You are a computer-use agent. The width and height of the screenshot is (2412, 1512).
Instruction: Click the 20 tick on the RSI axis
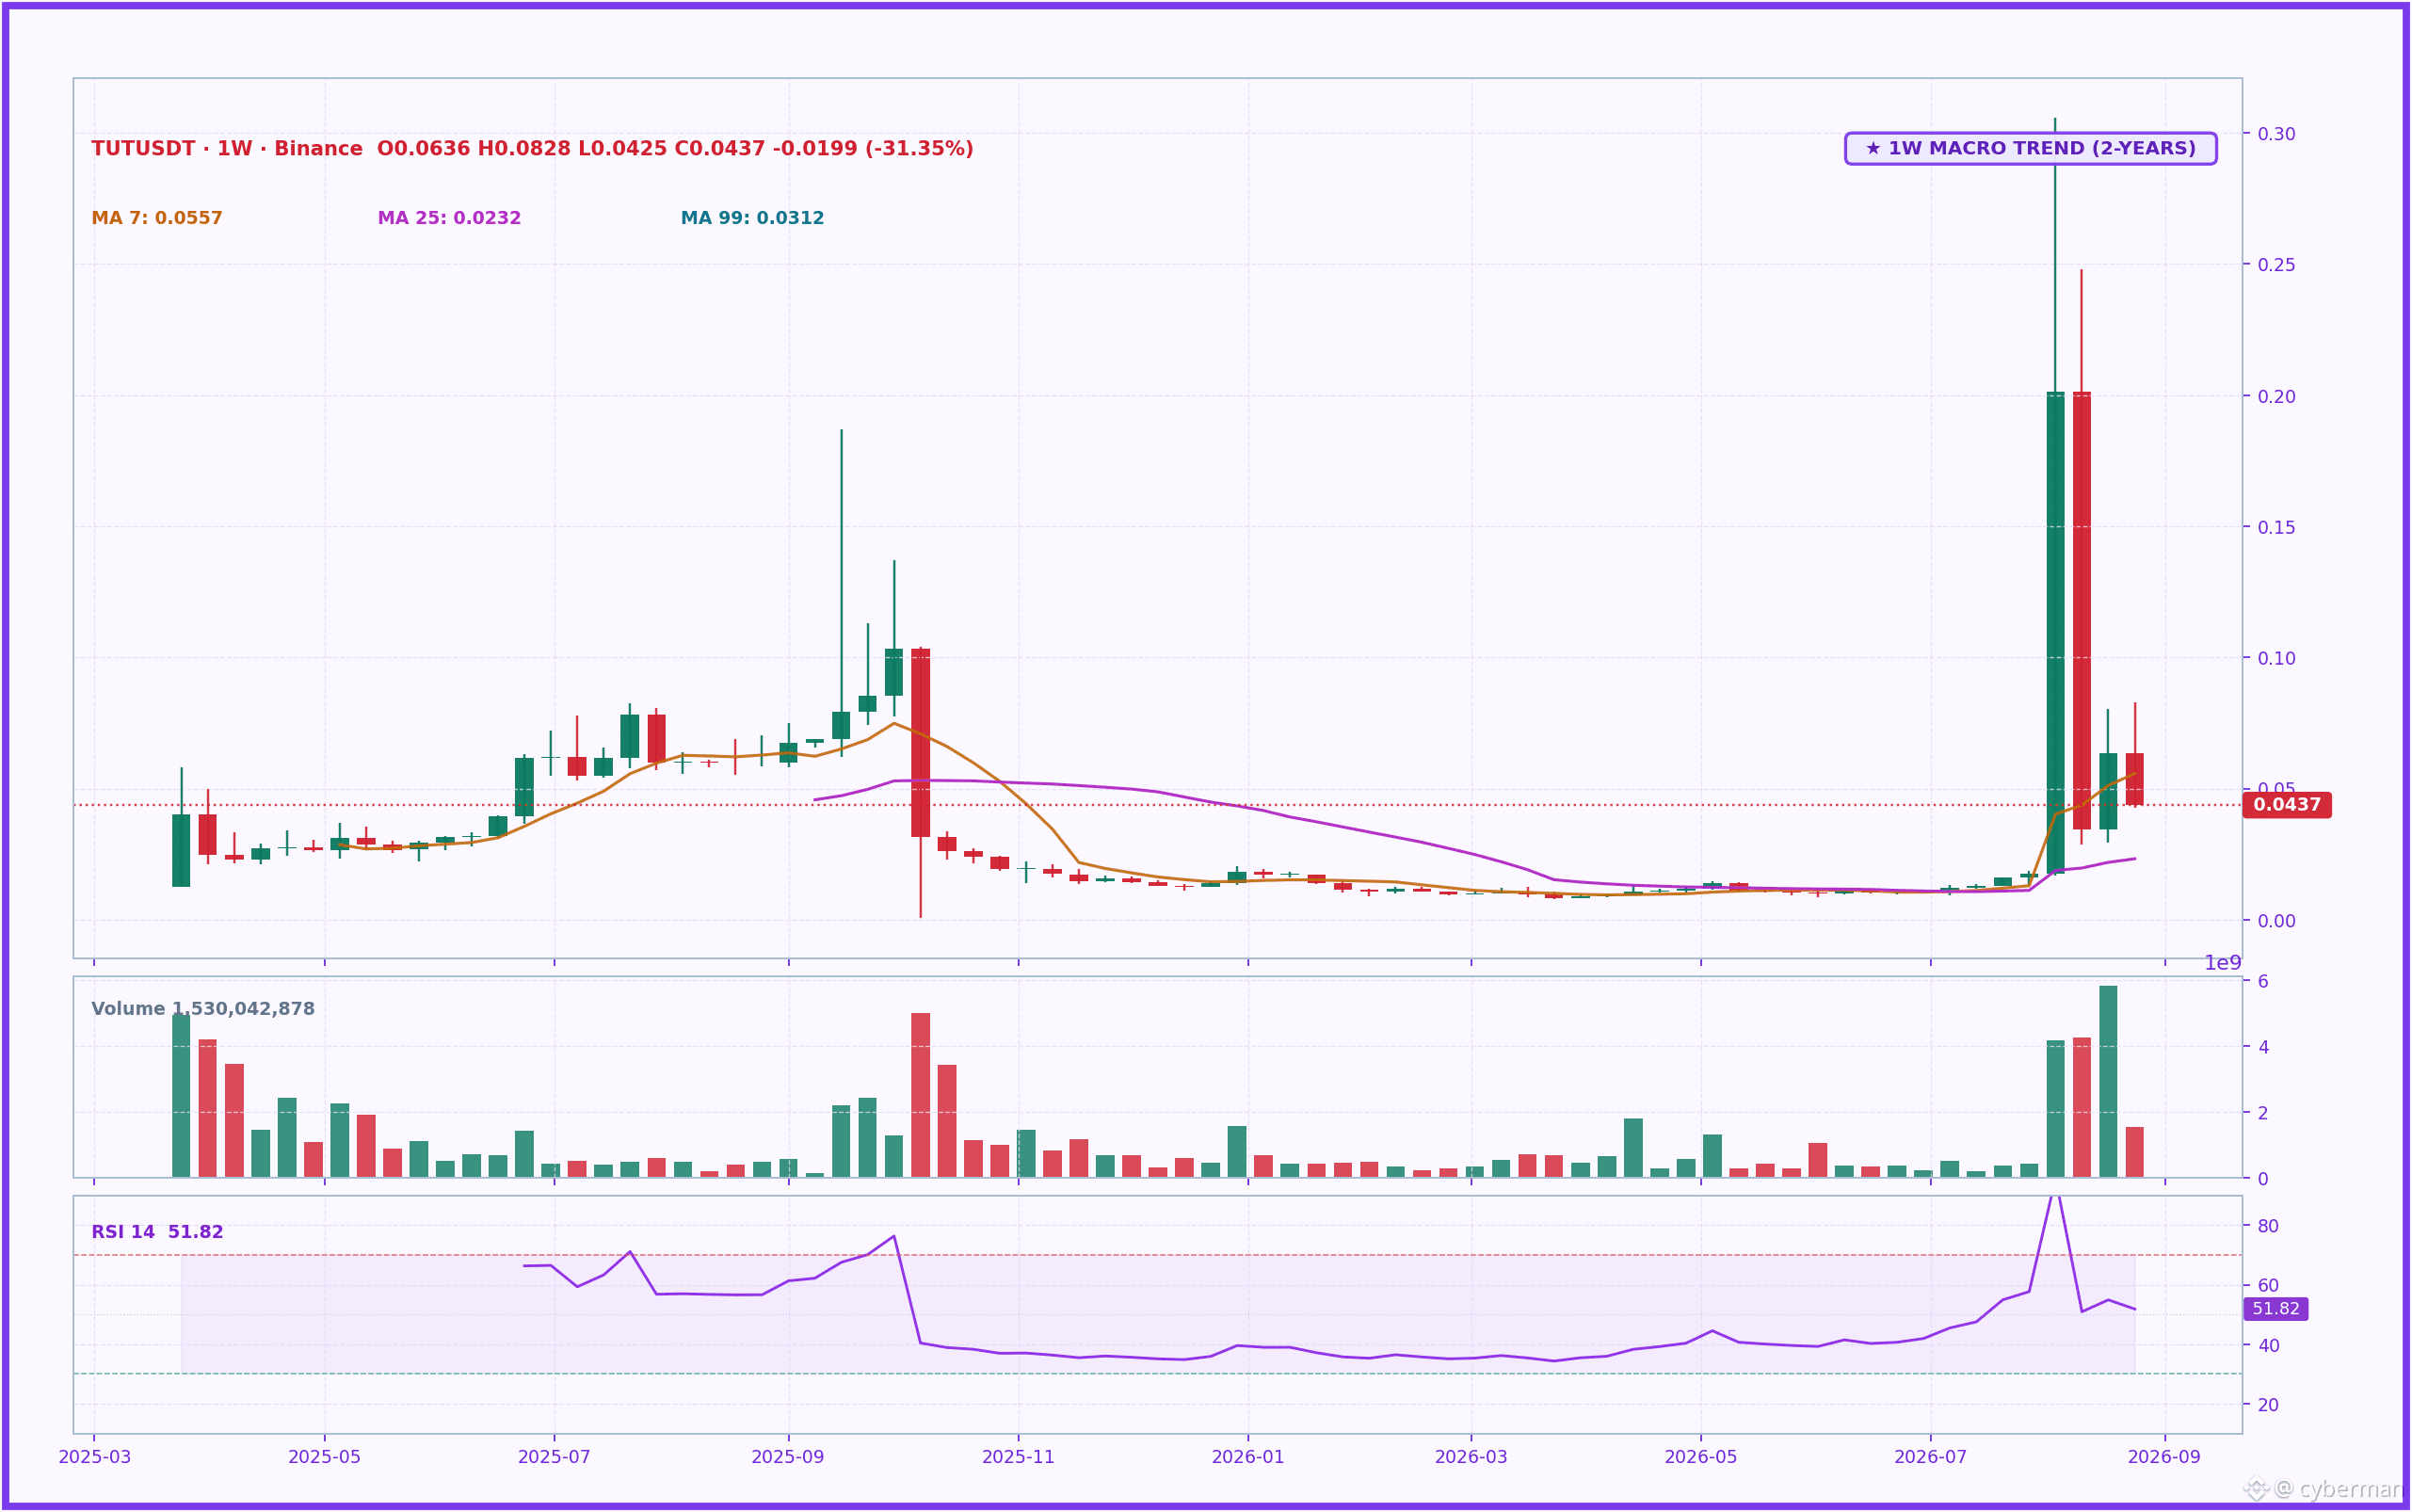(2268, 1405)
